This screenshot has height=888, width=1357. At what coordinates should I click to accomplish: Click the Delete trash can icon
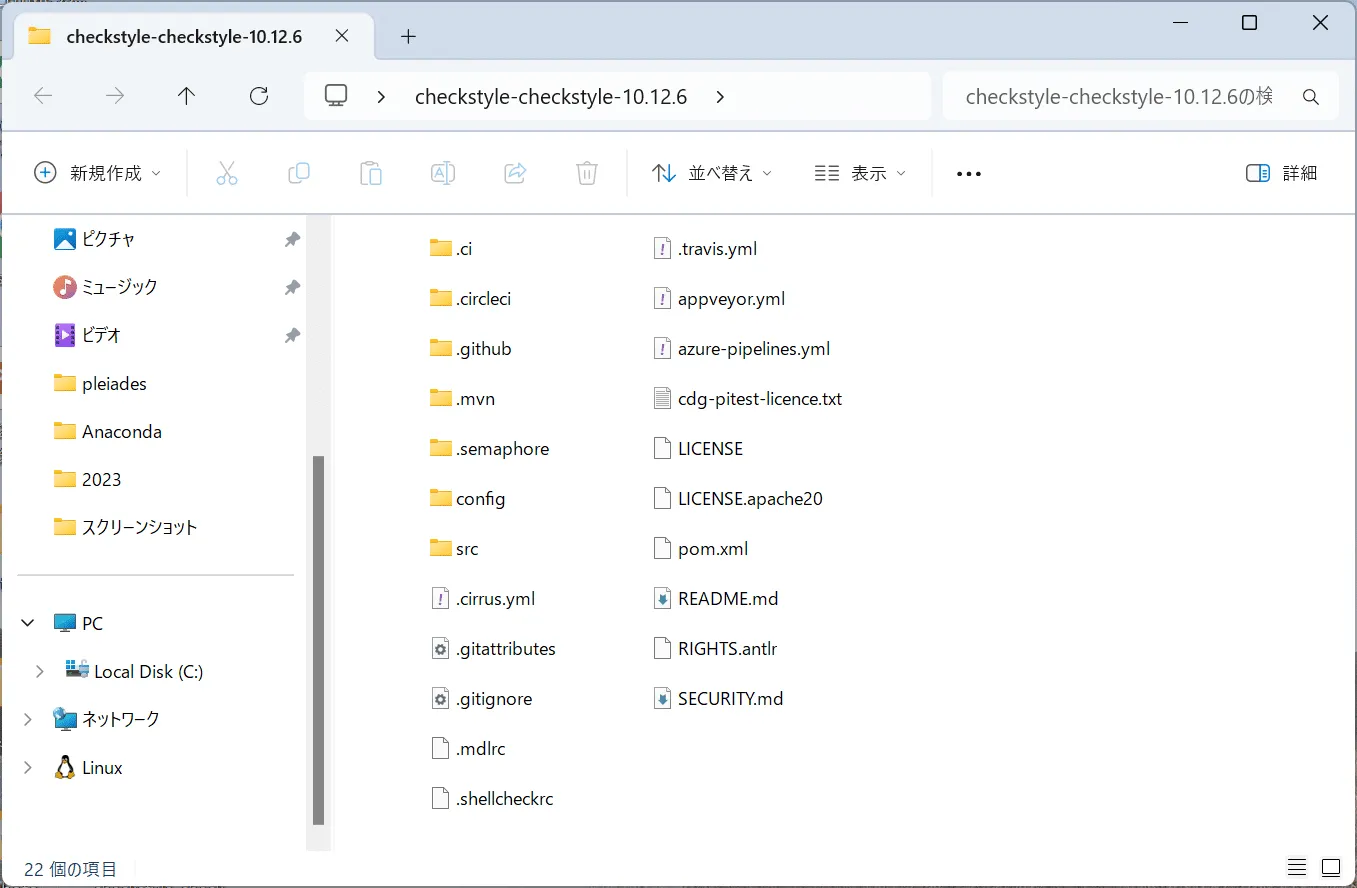tap(587, 173)
